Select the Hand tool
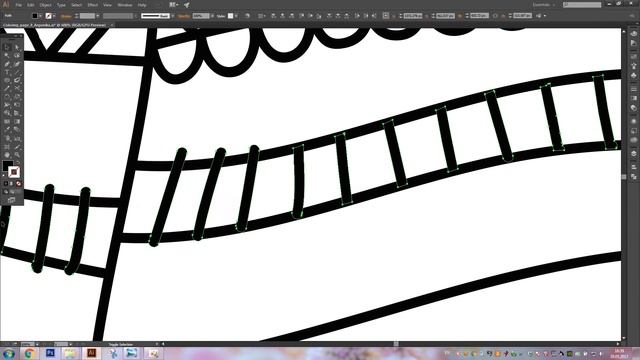640x360 pixels. pyautogui.click(x=7, y=154)
